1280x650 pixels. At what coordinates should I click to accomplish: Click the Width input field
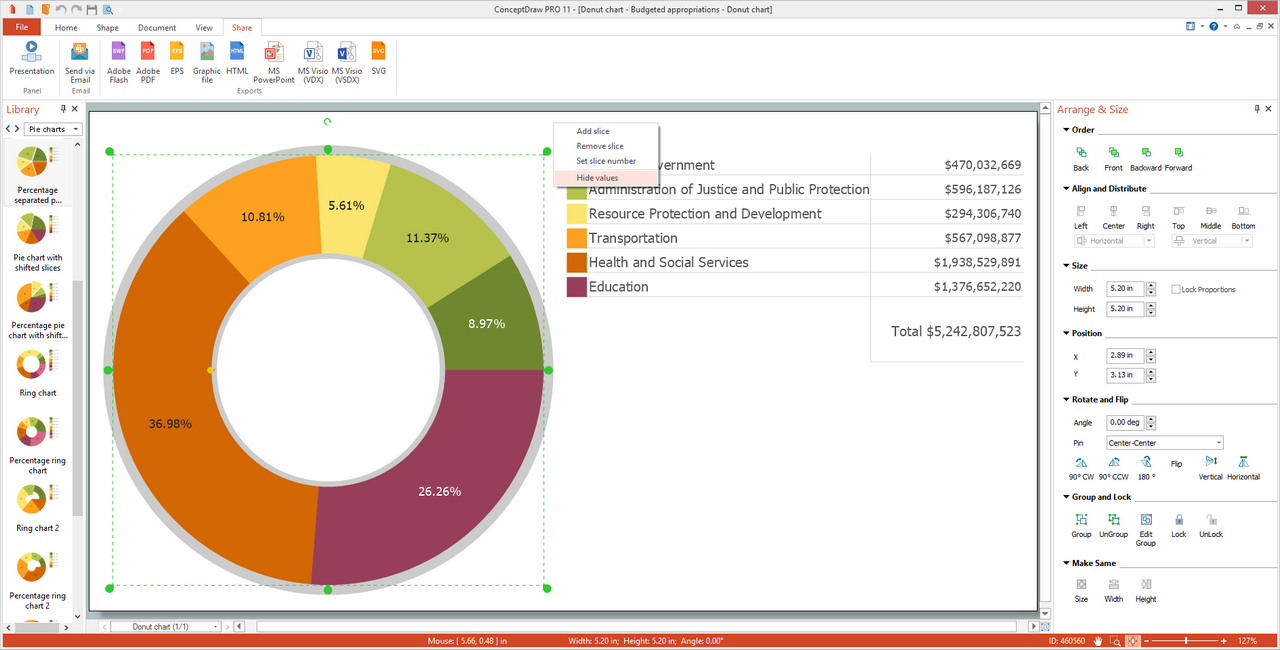(x=1125, y=289)
